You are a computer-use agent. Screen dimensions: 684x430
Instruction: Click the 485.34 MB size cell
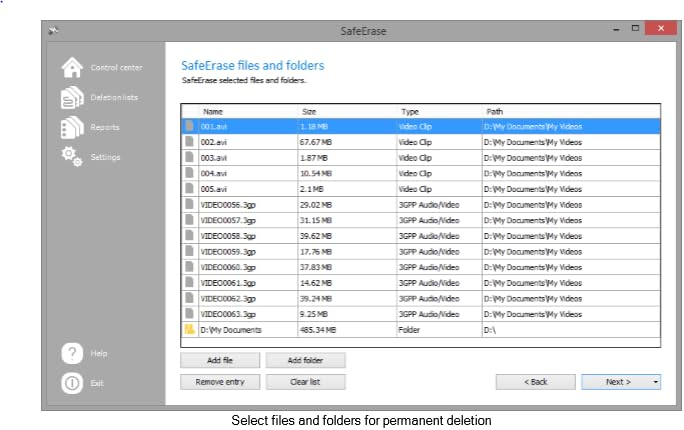pos(318,330)
